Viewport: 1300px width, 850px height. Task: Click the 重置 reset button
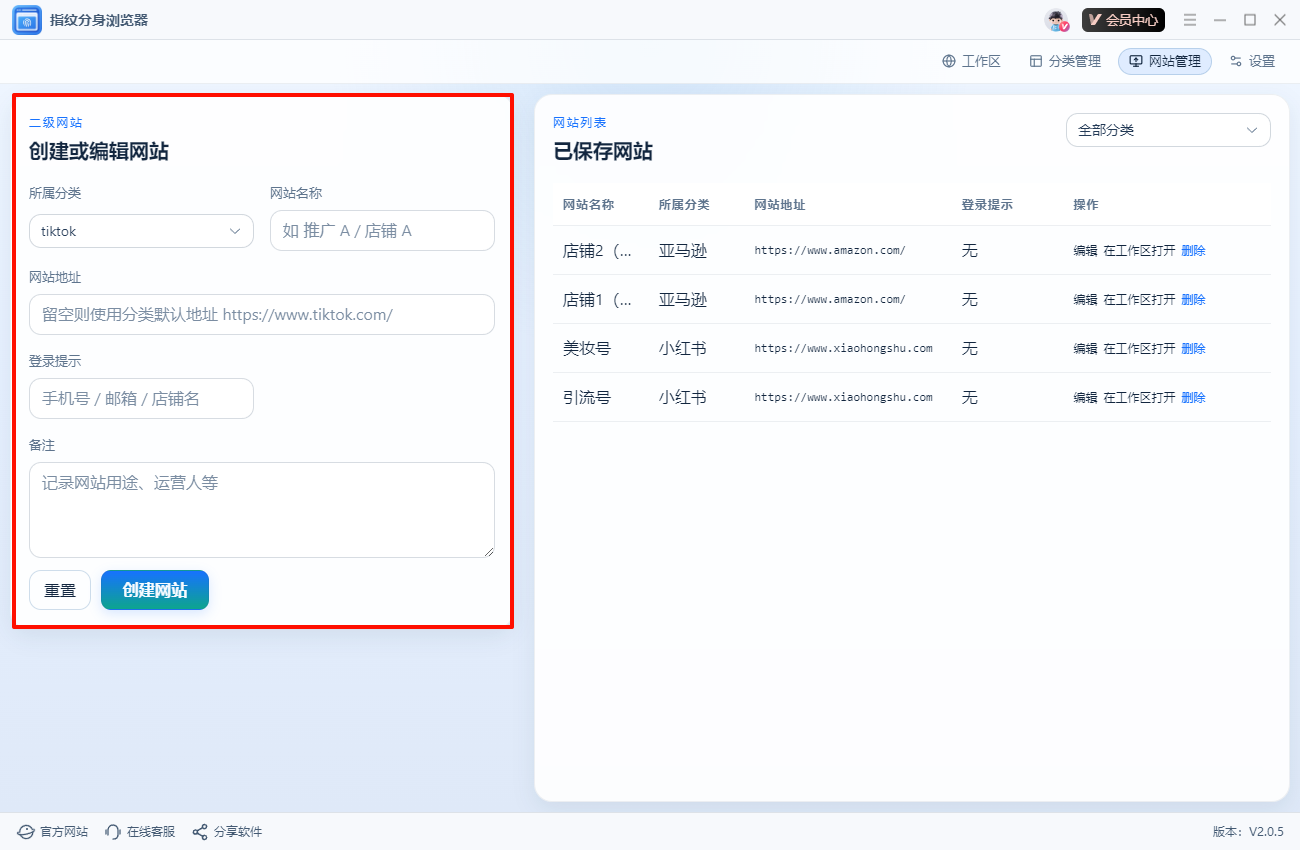pyautogui.click(x=60, y=590)
